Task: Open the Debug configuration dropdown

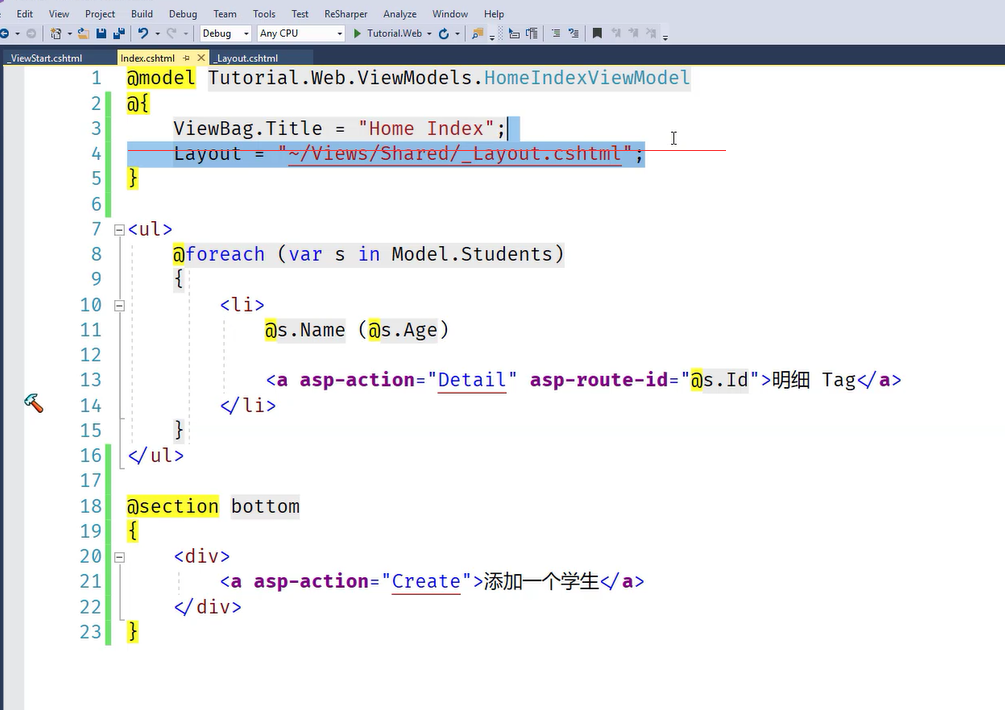Action: point(224,34)
